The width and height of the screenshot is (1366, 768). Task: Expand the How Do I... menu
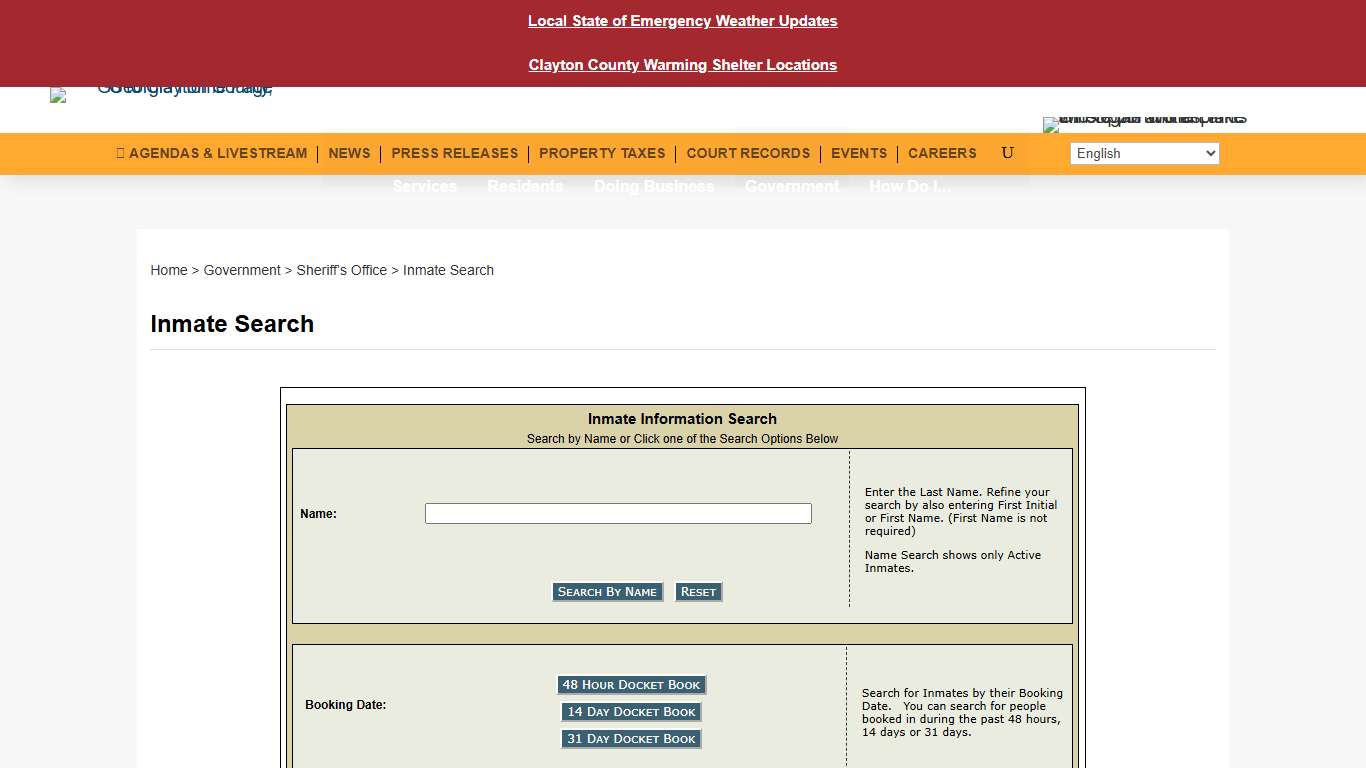[910, 186]
